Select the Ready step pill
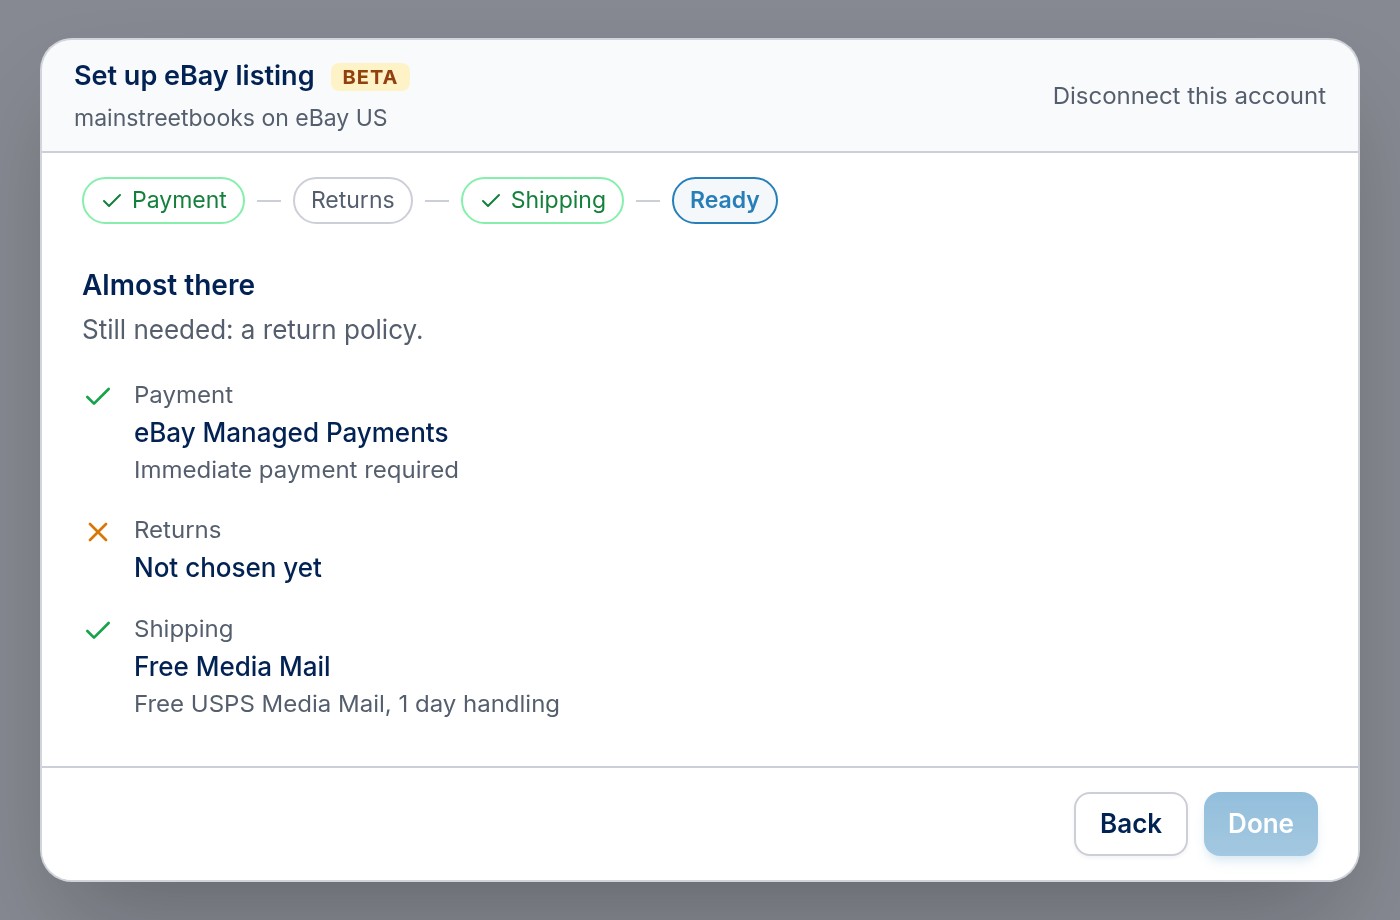Viewport: 1400px width, 920px height. [x=725, y=200]
